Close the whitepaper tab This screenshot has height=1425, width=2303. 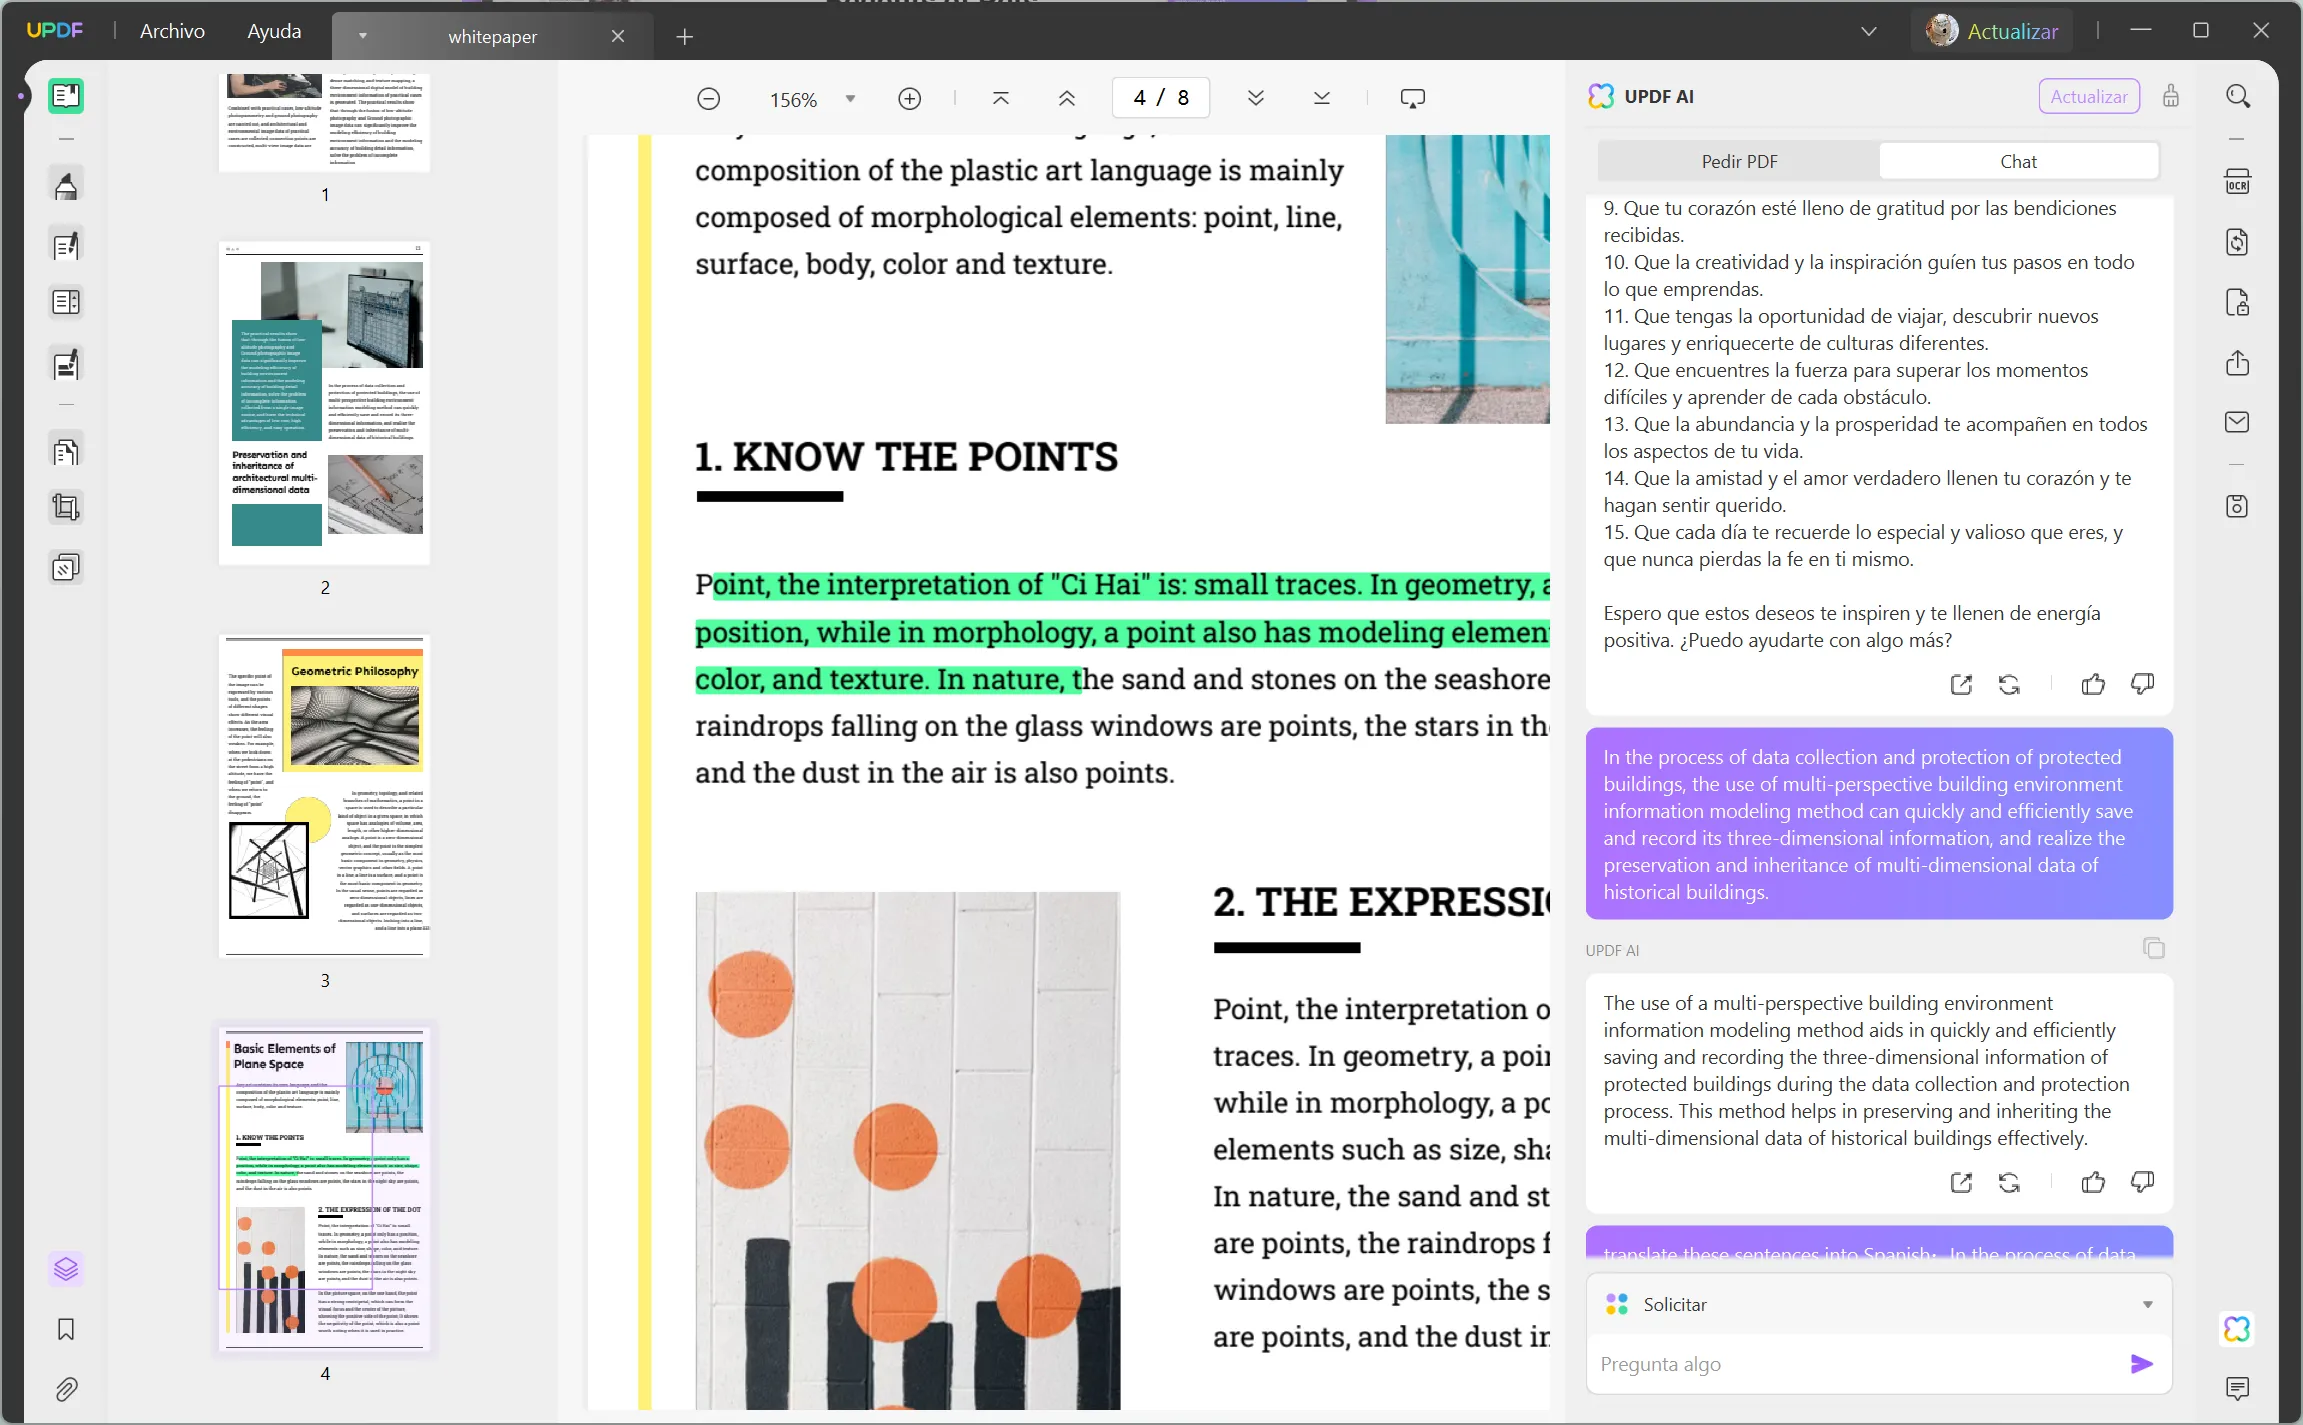click(618, 37)
